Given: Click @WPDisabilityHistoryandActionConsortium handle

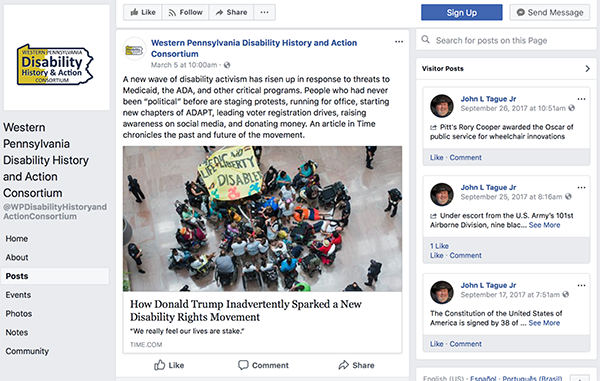Looking at the screenshot, I should [x=55, y=212].
